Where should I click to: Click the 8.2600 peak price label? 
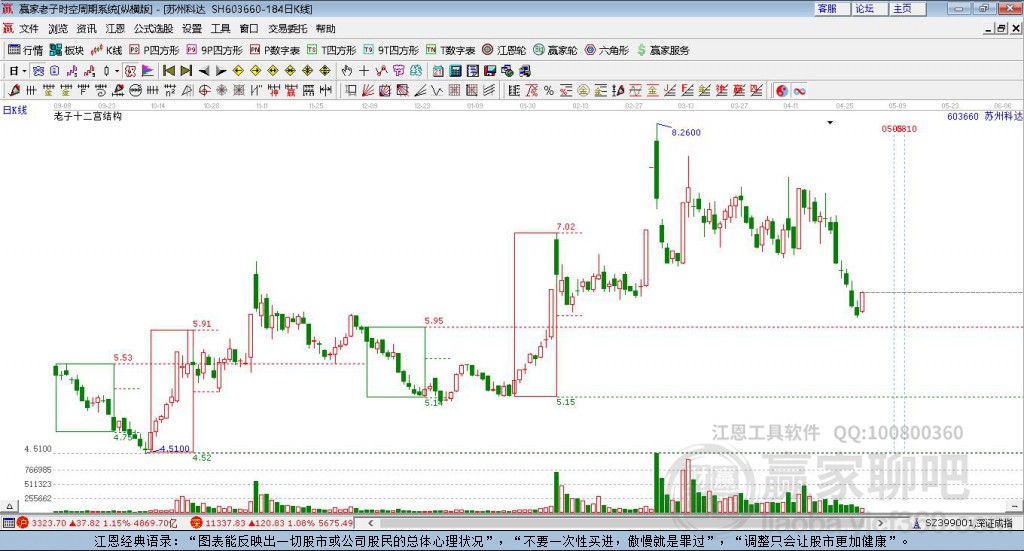[x=686, y=133]
